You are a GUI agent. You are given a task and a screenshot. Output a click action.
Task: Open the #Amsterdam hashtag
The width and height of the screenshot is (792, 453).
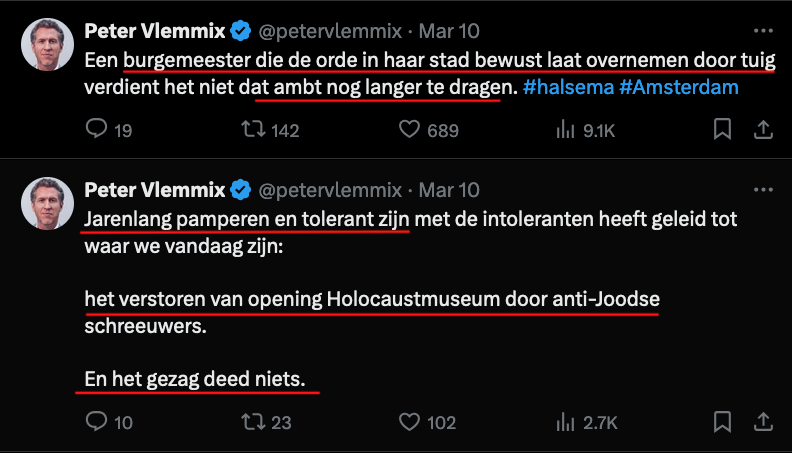tap(678, 87)
